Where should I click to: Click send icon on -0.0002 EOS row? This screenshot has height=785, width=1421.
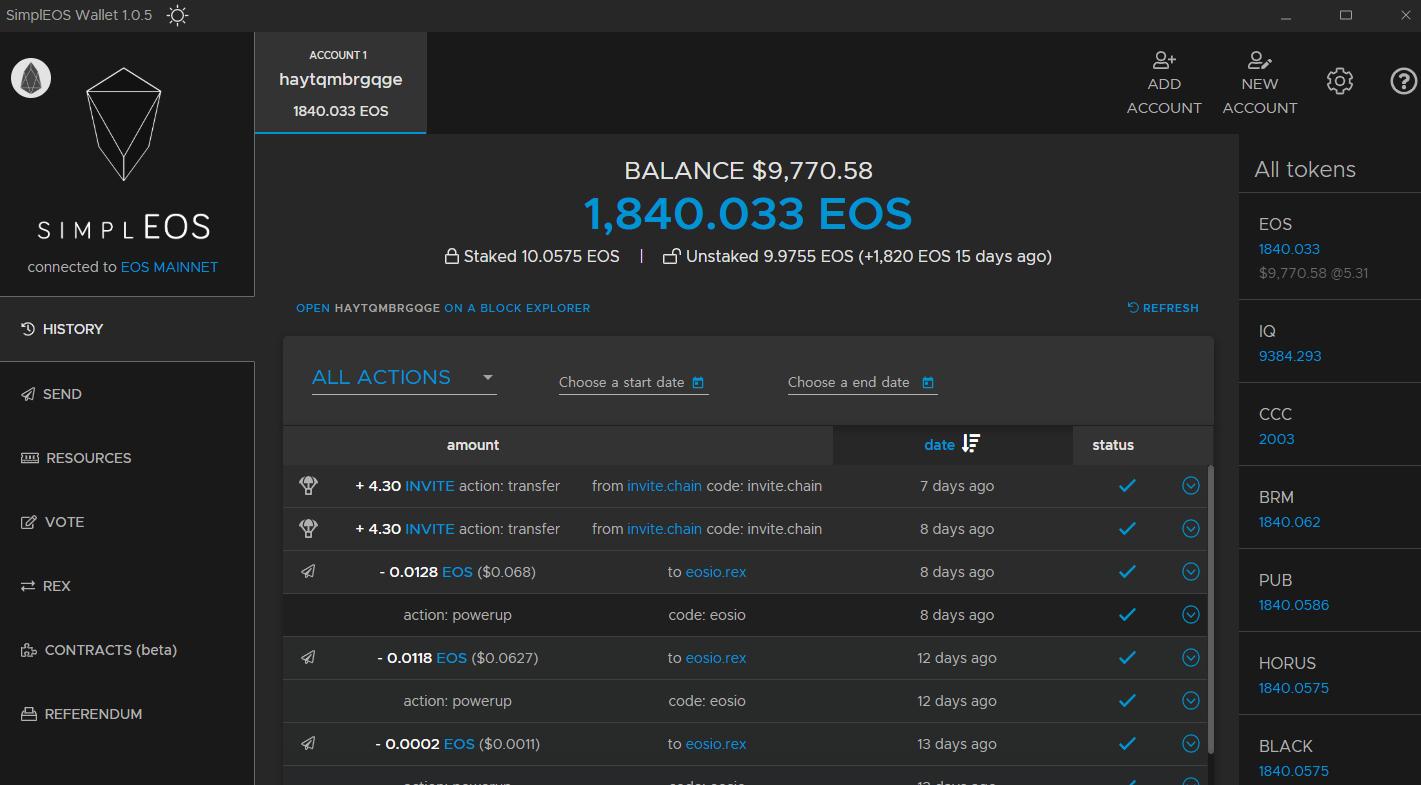(x=308, y=744)
